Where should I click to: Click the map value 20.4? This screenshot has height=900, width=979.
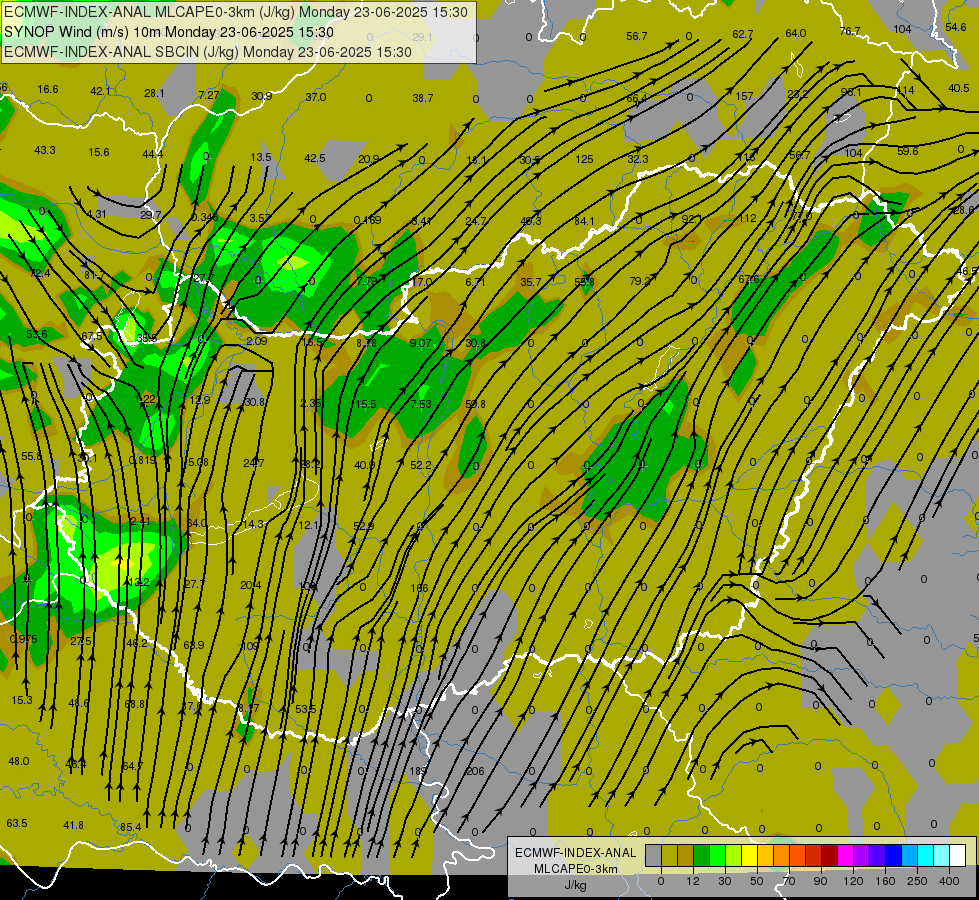click(250, 585)
